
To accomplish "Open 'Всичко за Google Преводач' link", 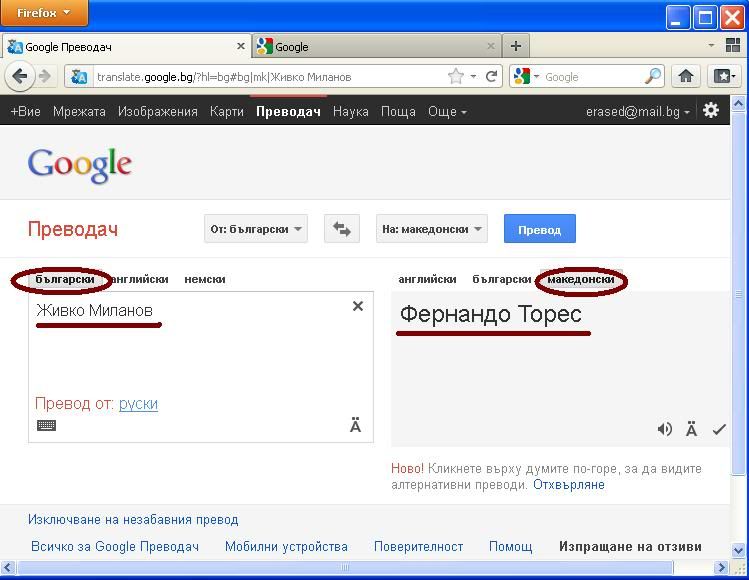I will click(115, 546).
